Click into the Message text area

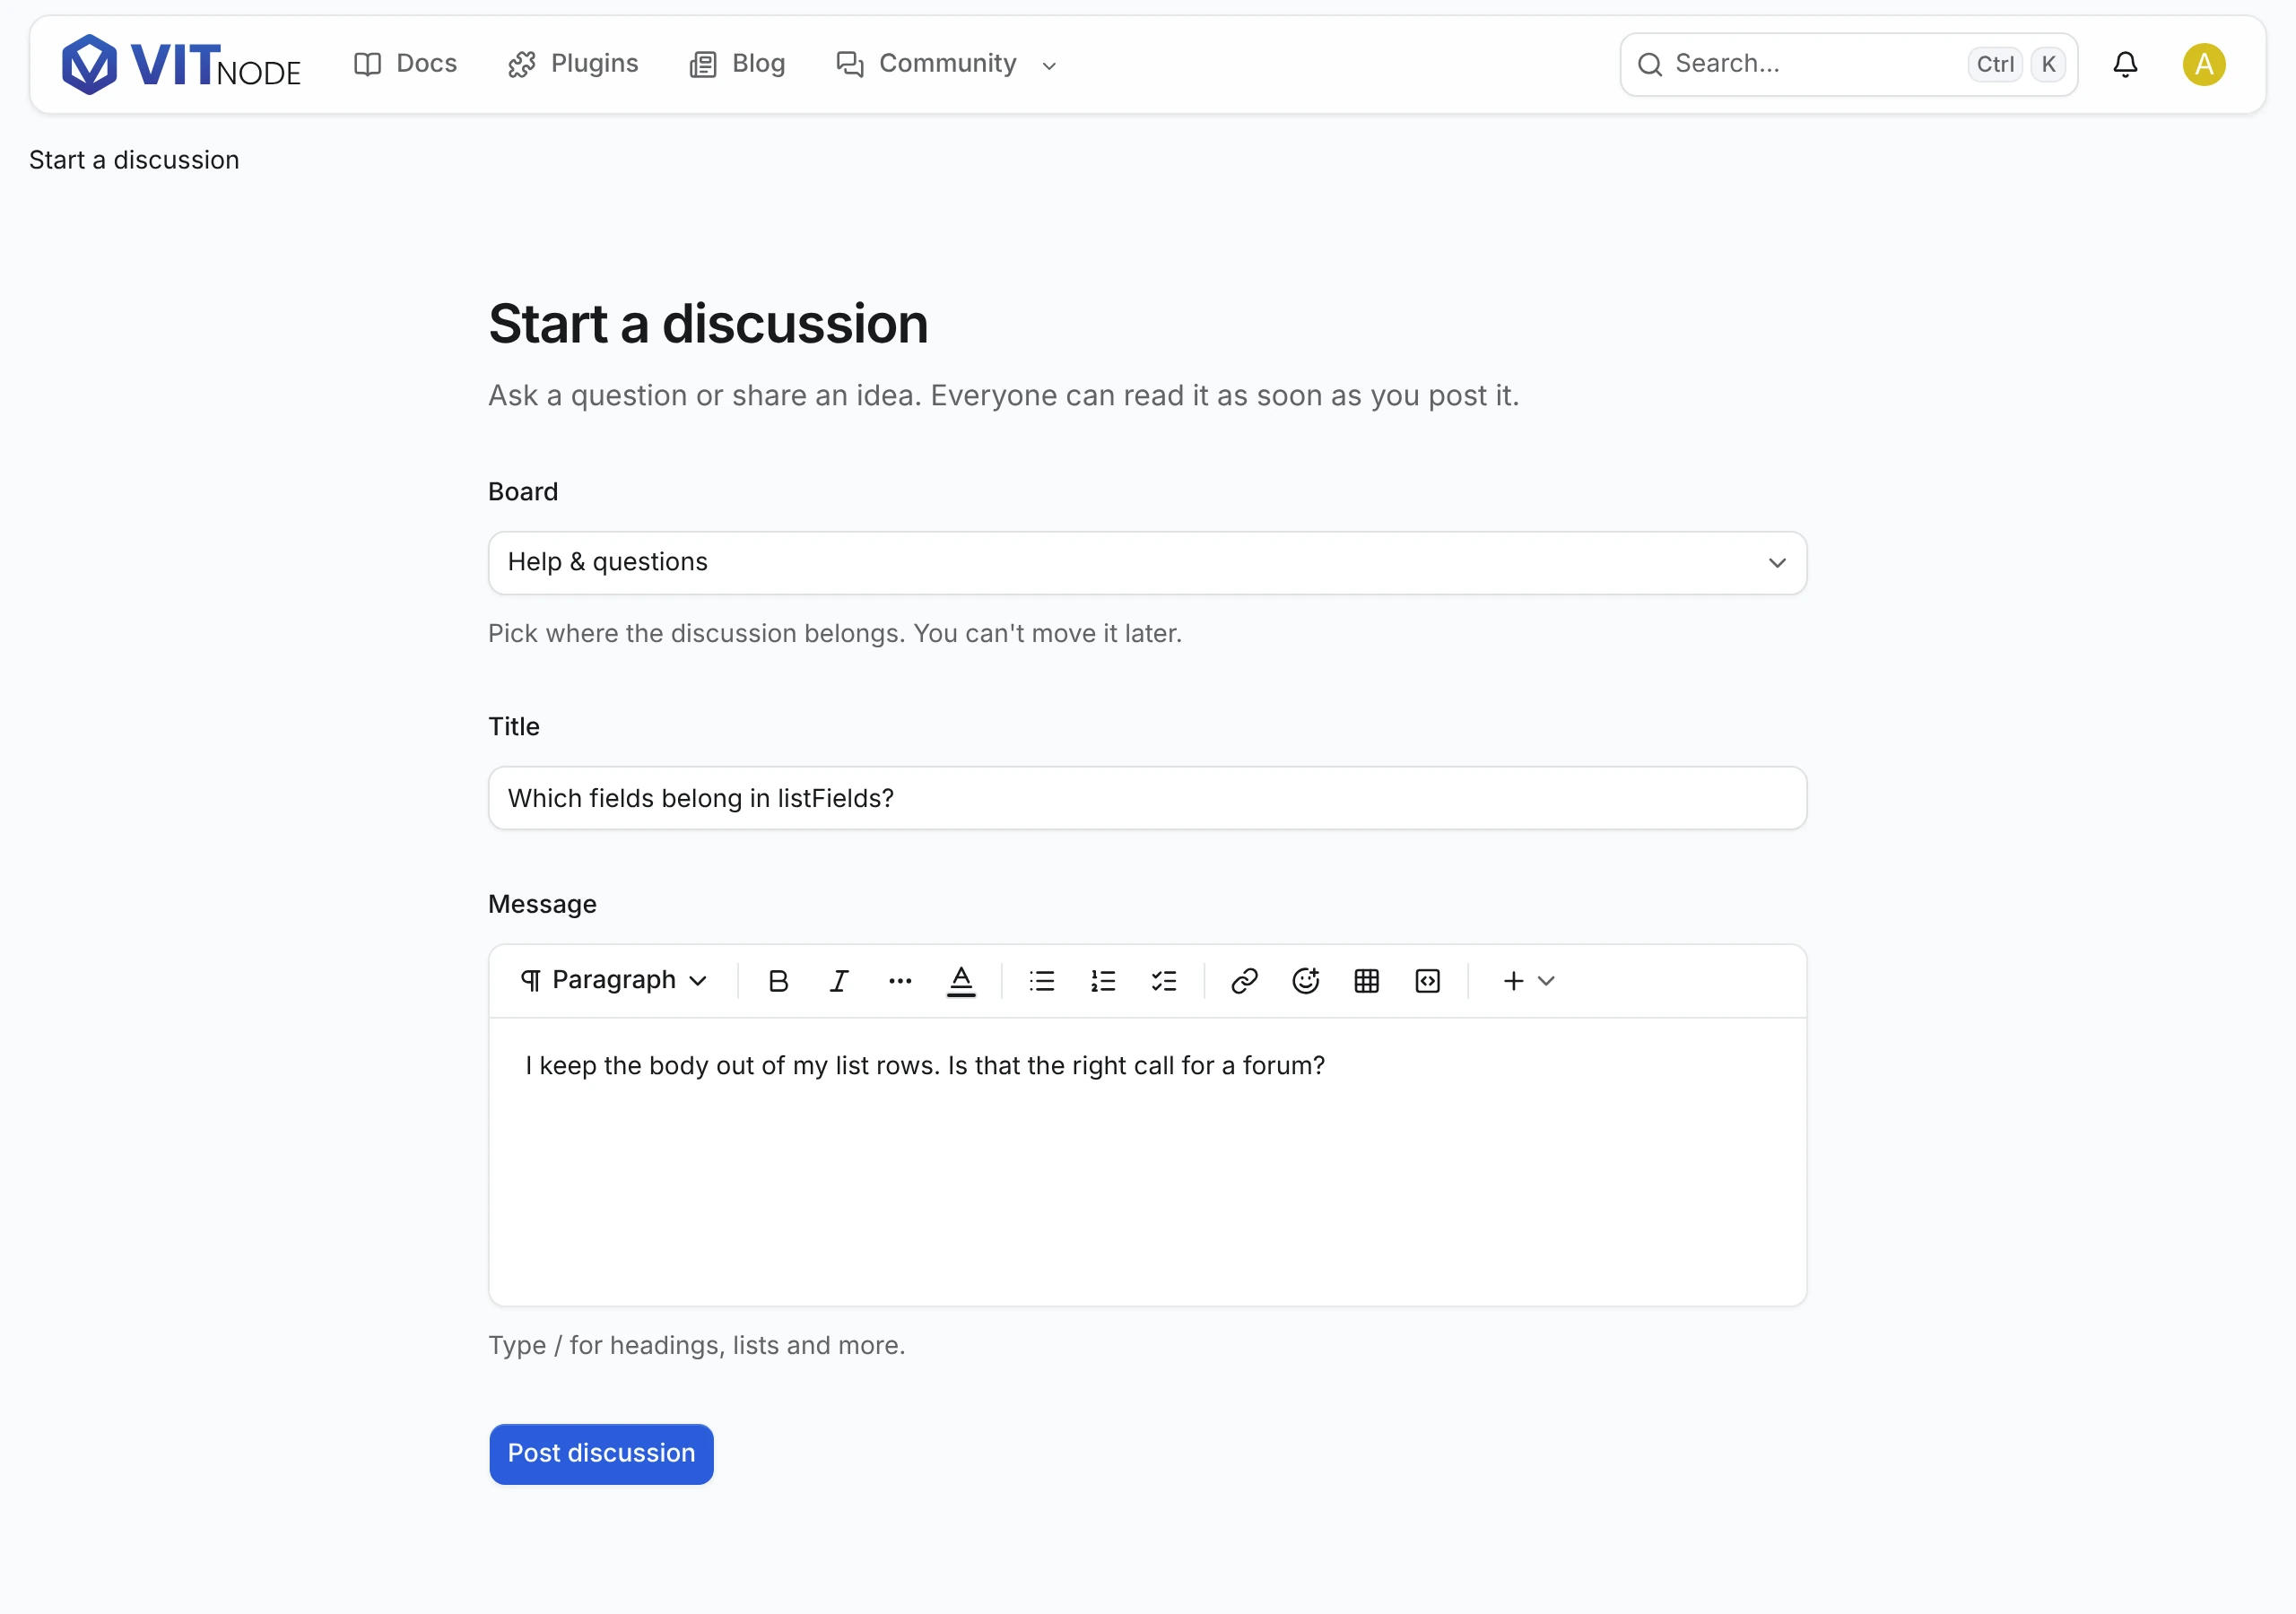click(1147, 1161)
